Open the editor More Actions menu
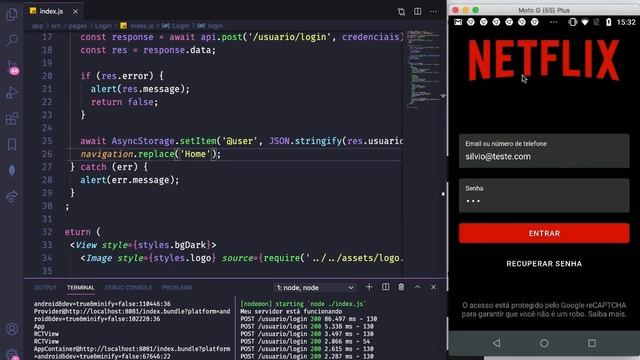 (x=434, y=11)
